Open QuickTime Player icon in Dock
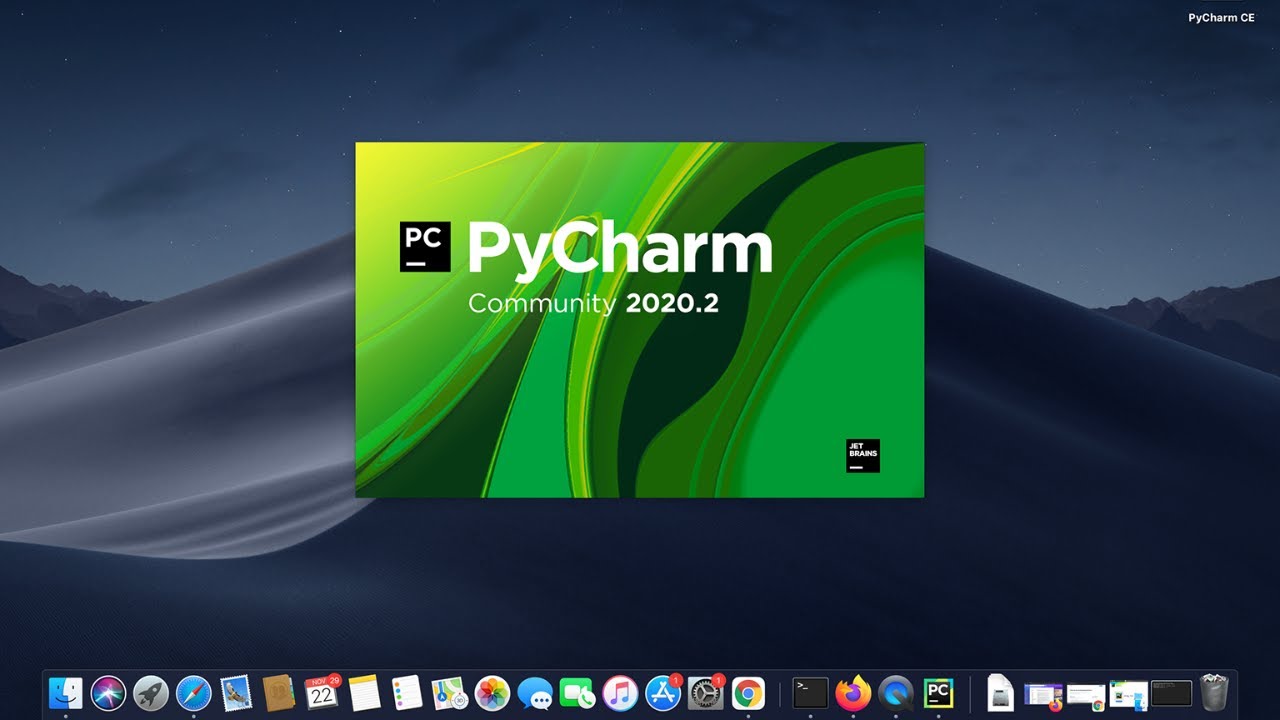This screenshot has height=720, width=1280. pos(896,692)
